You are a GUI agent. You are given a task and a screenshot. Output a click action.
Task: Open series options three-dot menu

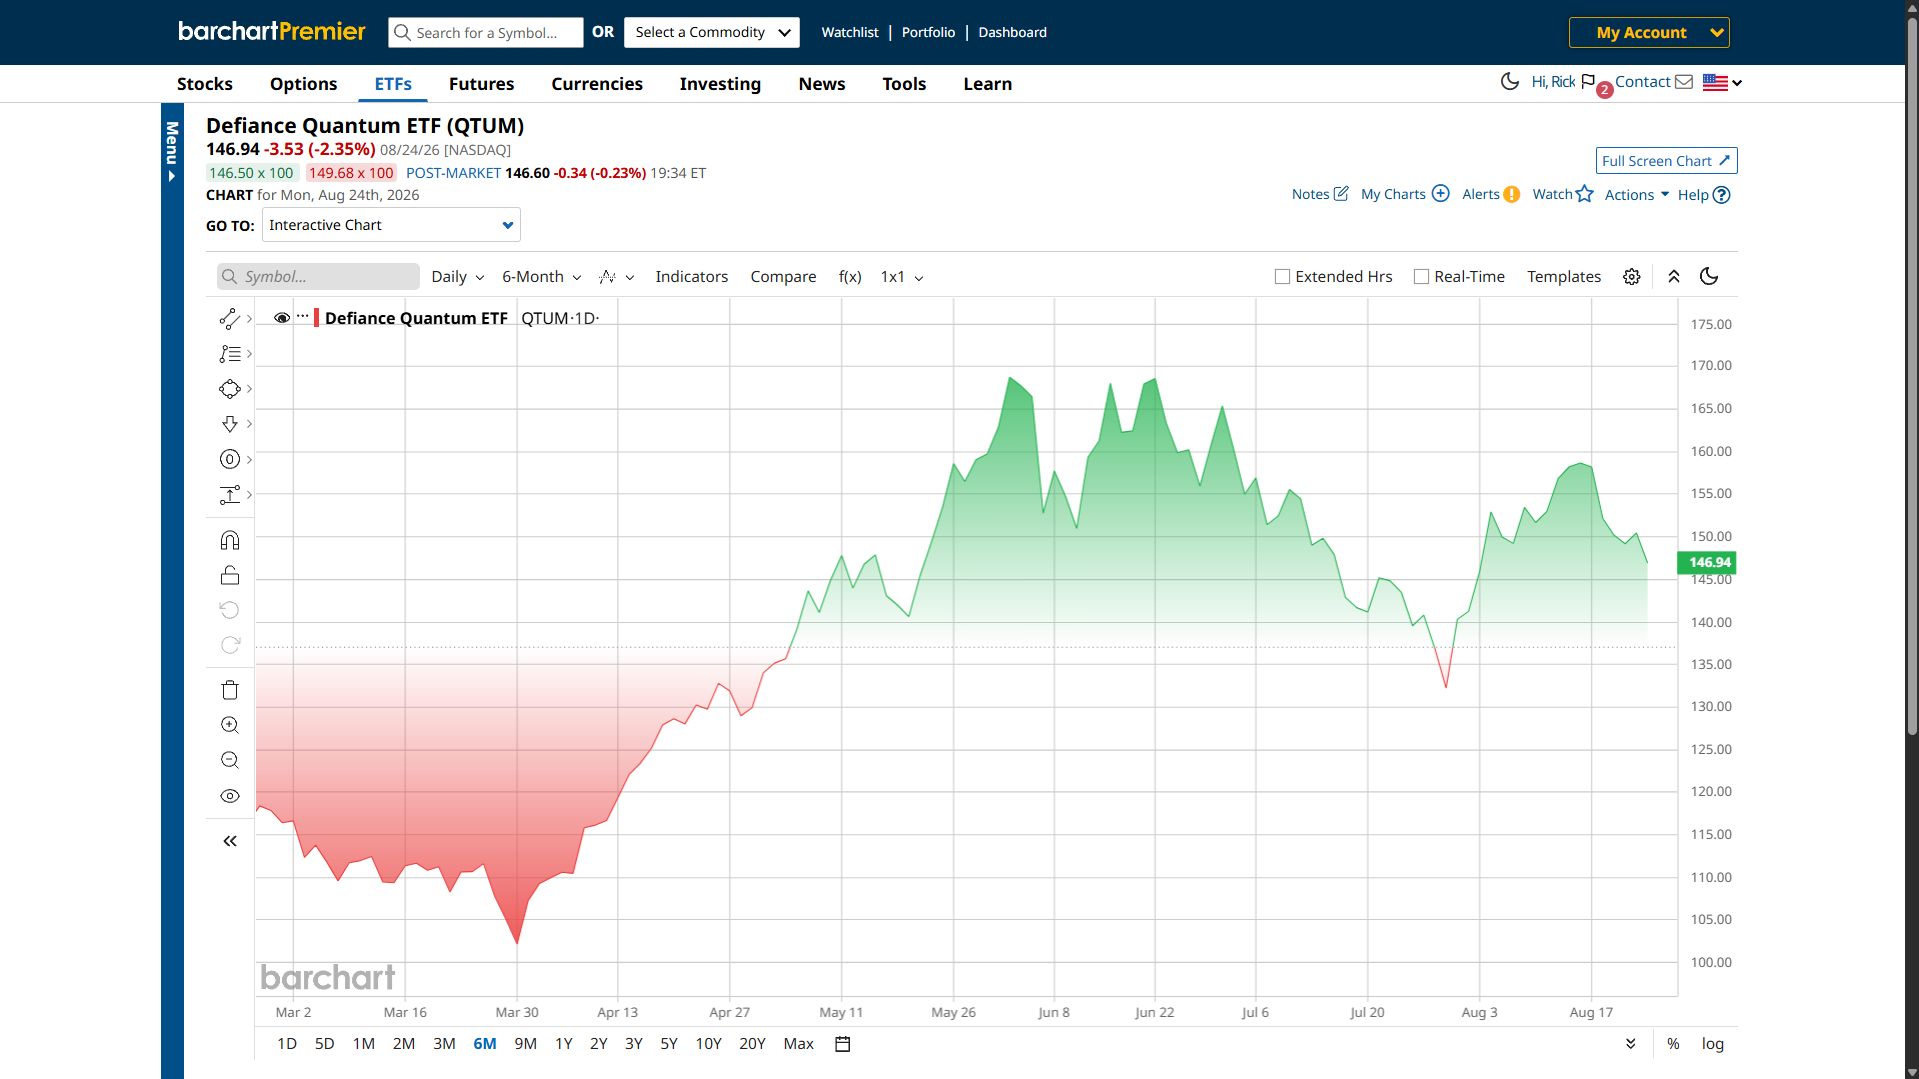point(302,316)
